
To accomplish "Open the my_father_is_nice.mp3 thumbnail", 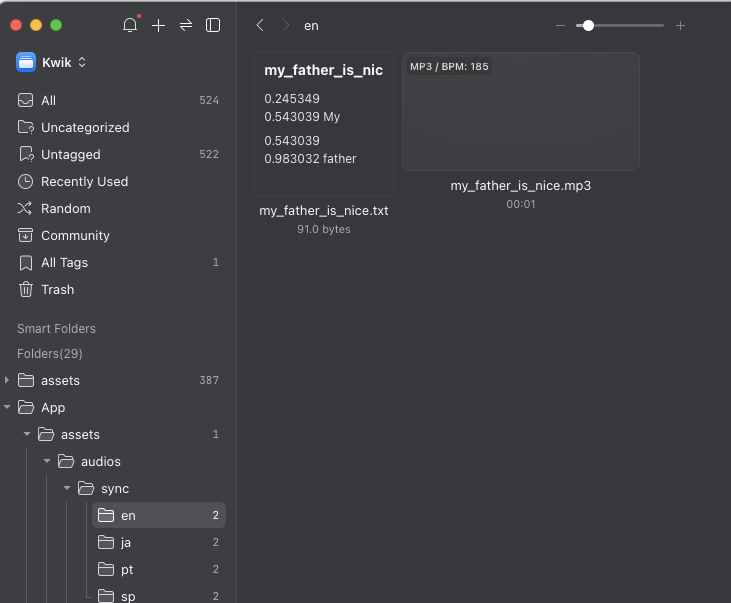I will (521, 112).
